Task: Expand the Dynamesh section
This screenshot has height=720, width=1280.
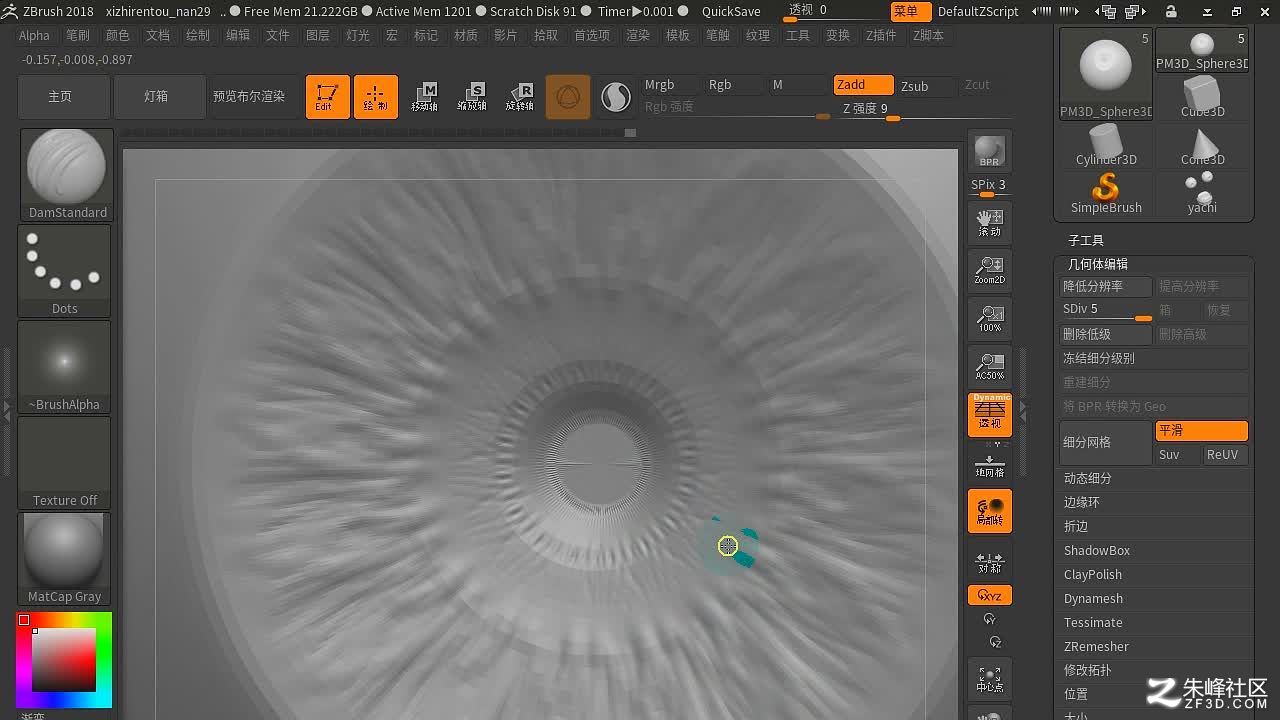Action: click(x=1093, y=599)
